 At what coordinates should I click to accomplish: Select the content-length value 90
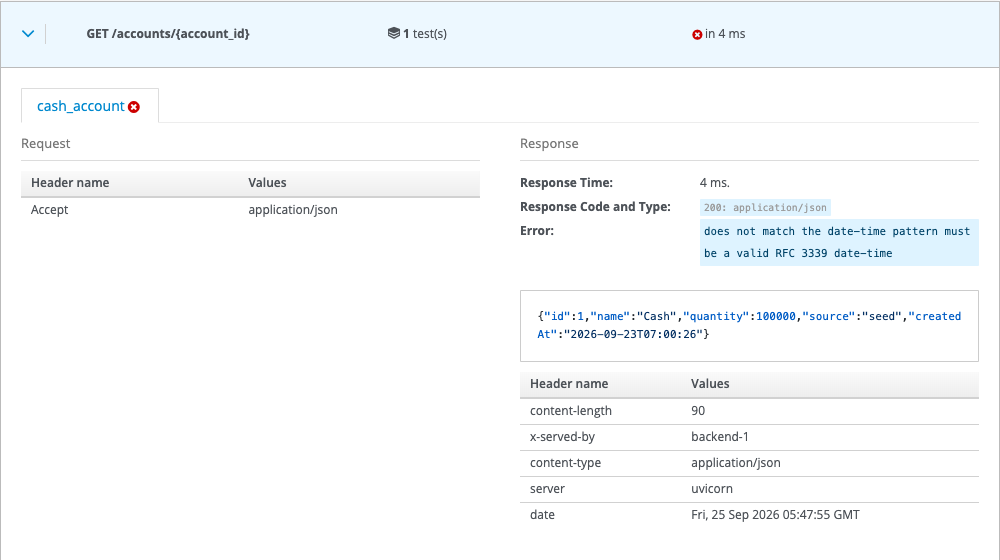pyautogui.click(x=698, y=411)
